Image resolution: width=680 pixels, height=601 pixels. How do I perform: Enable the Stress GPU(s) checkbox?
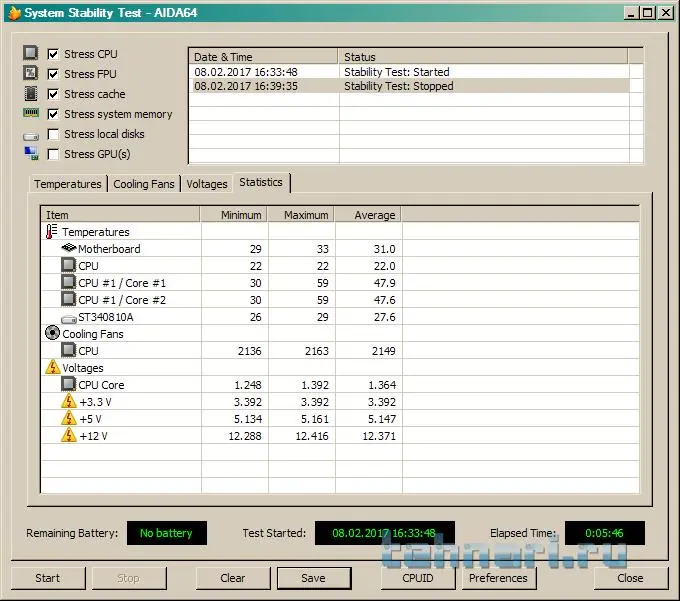pos(53,154)
